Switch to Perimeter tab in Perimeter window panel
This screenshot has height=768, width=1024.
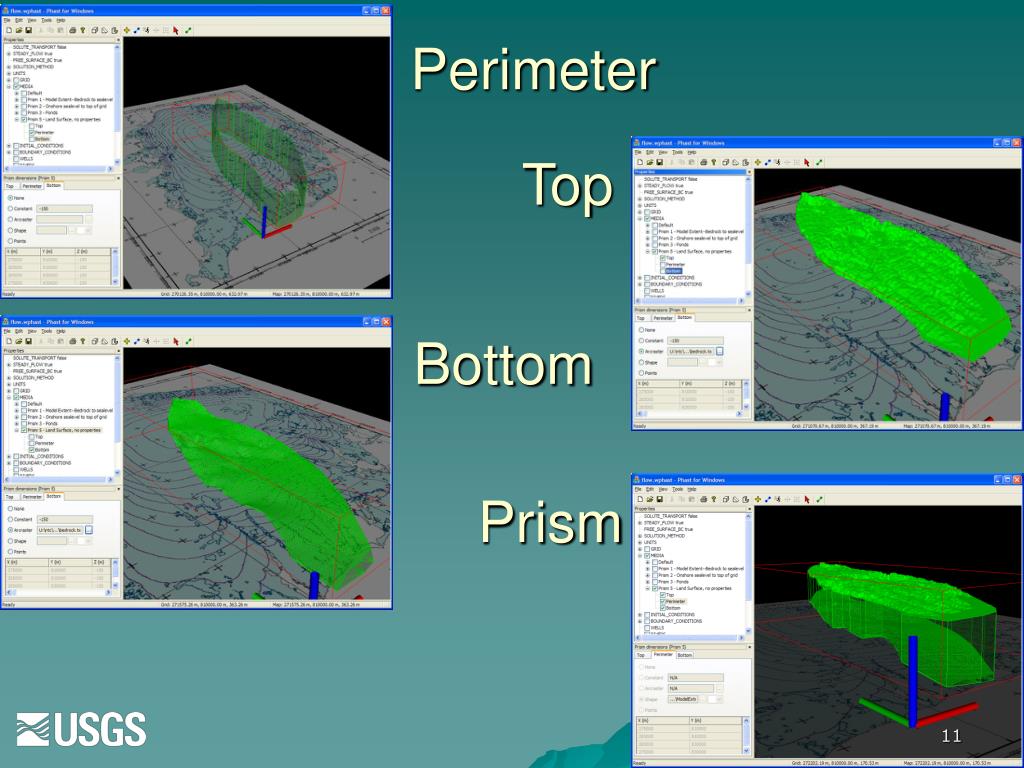click(x=31, y=185)
